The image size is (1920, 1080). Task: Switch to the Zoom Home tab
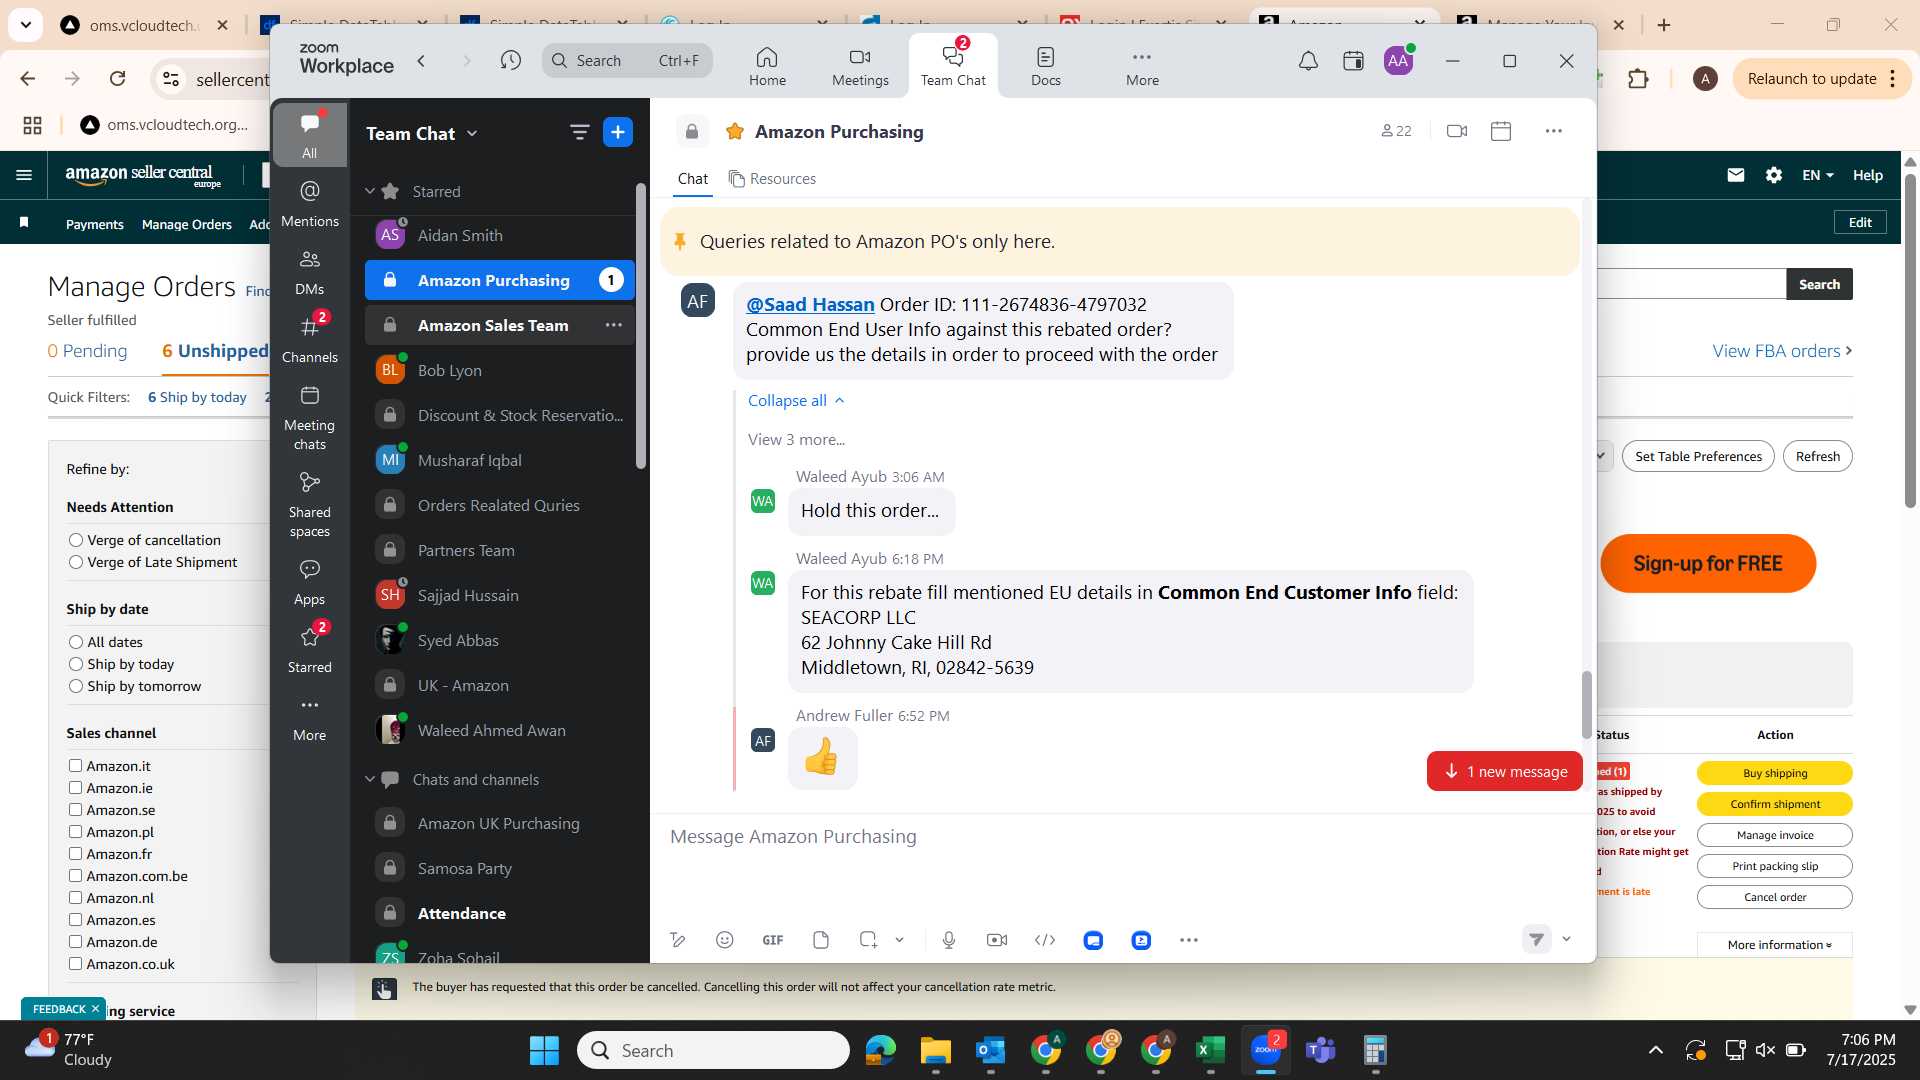click(767, 66)
